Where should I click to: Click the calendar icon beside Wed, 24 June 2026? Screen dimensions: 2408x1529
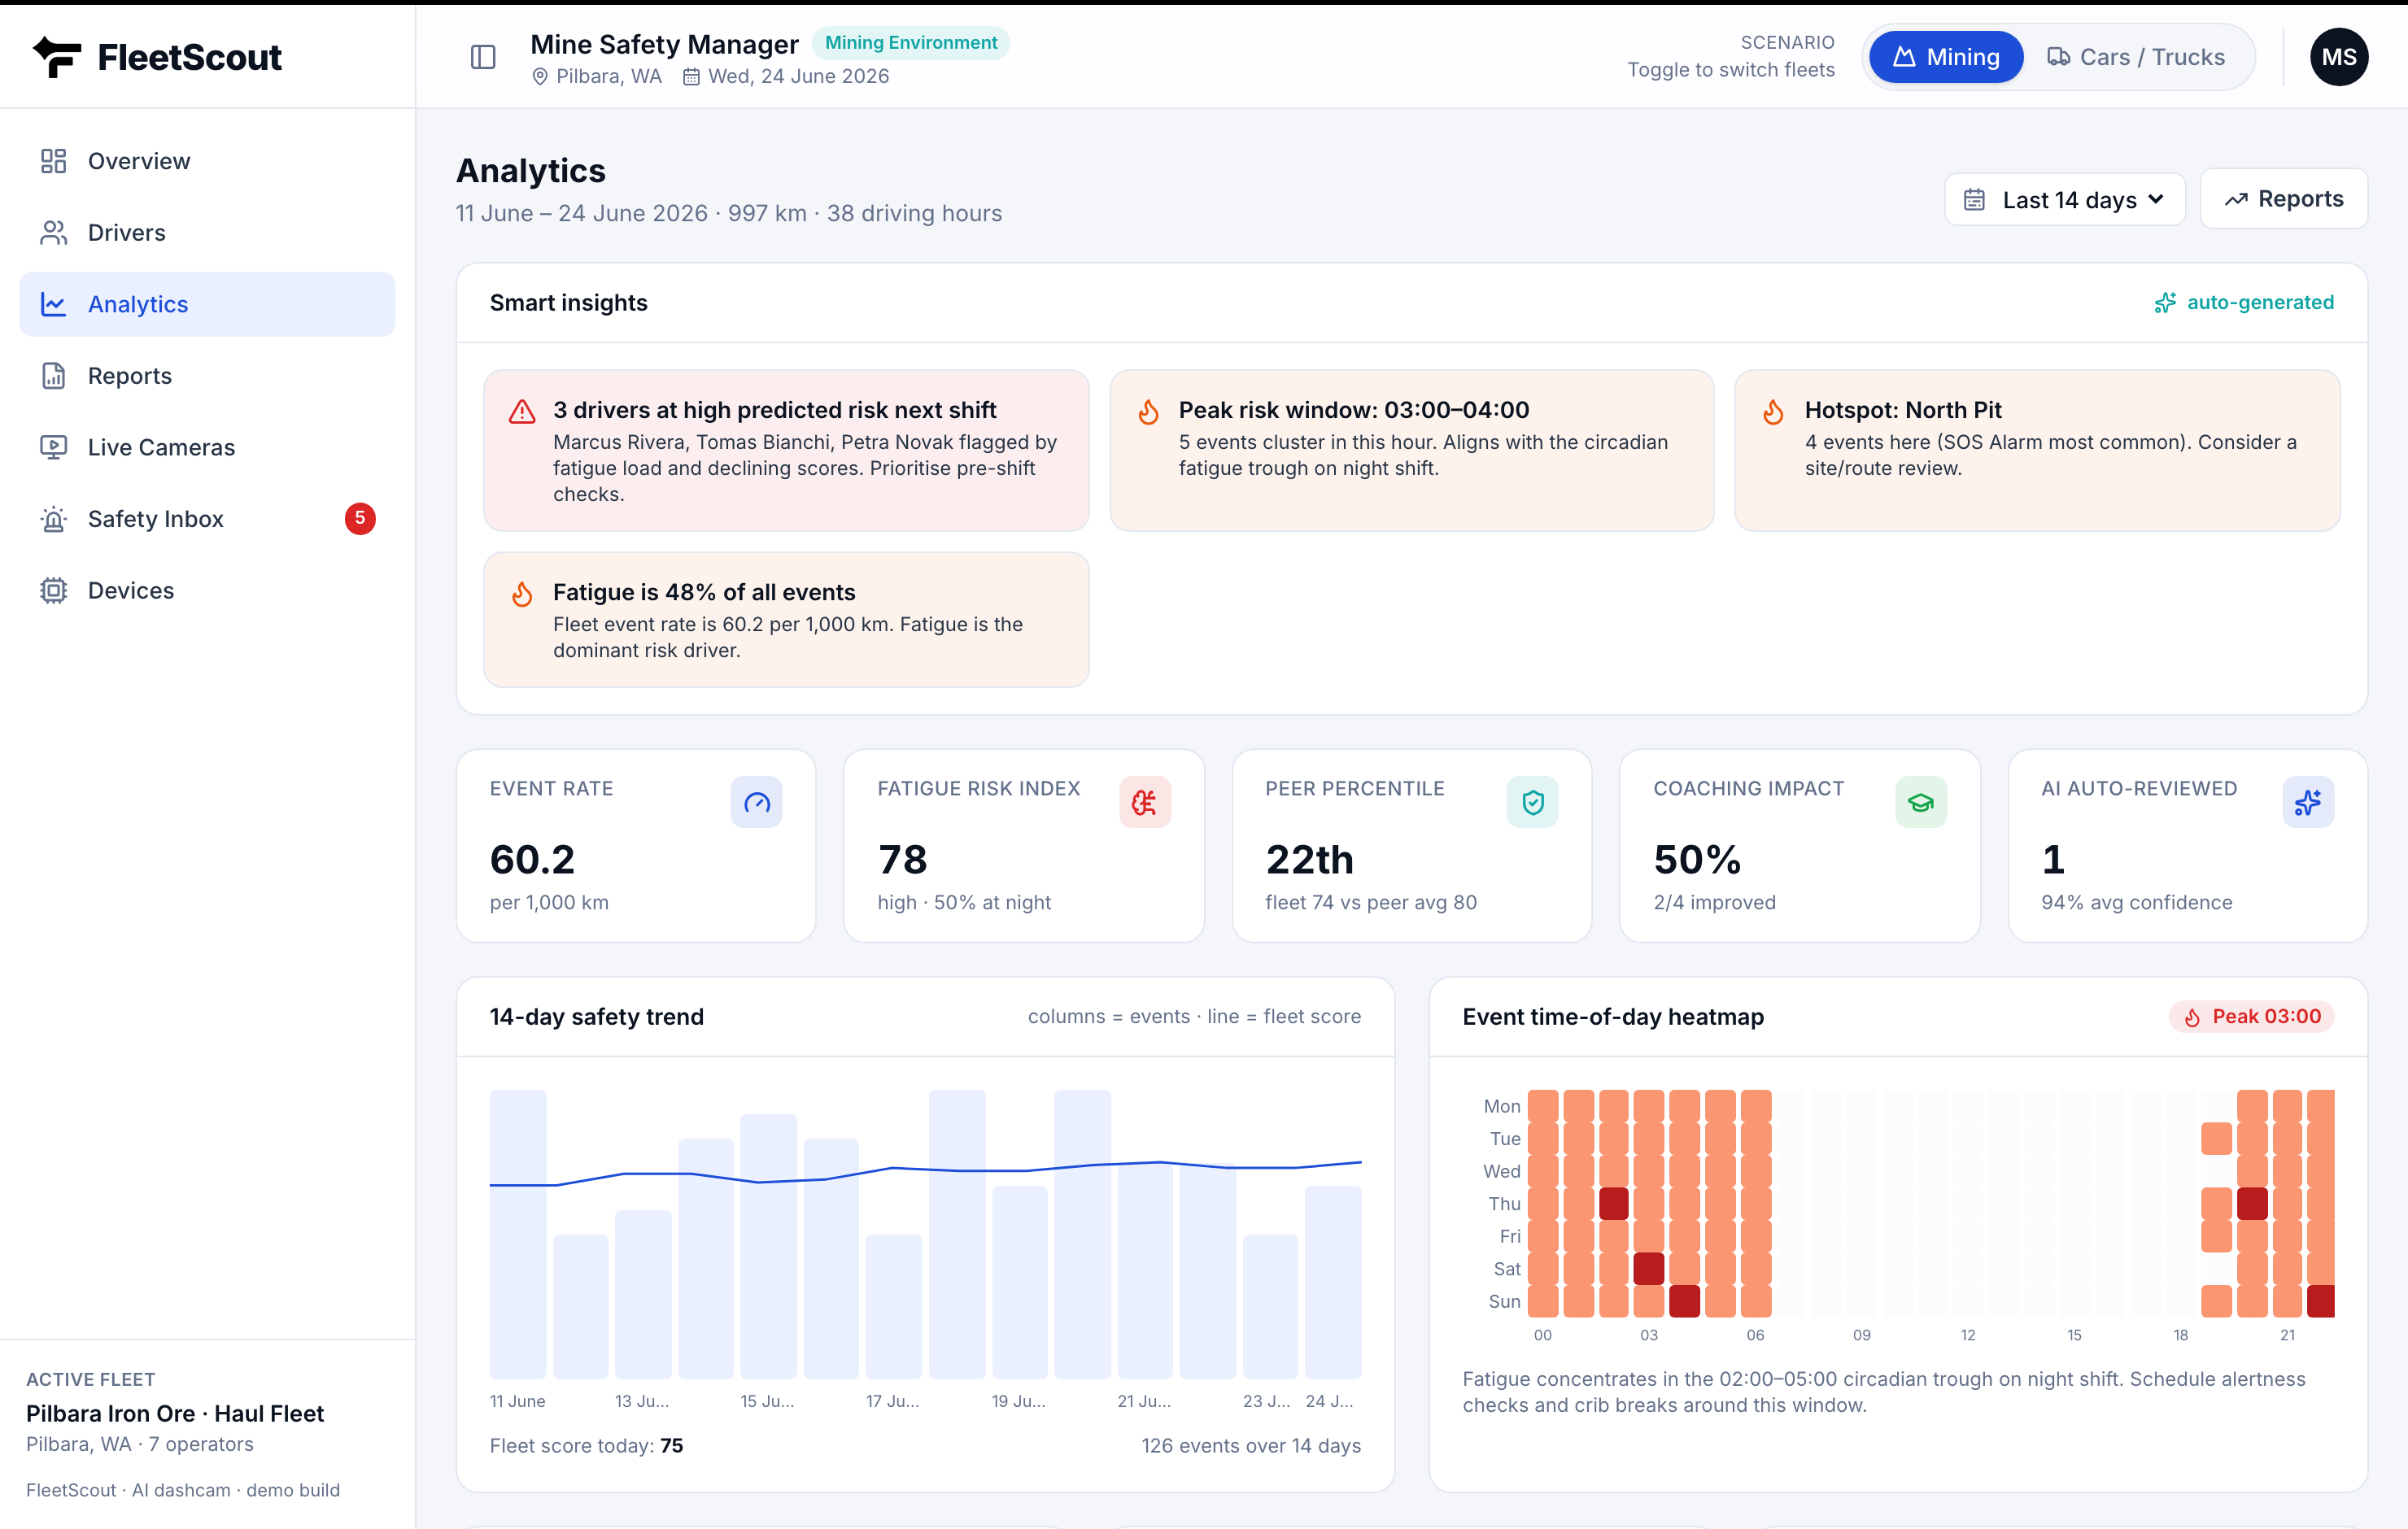[691, 77]
